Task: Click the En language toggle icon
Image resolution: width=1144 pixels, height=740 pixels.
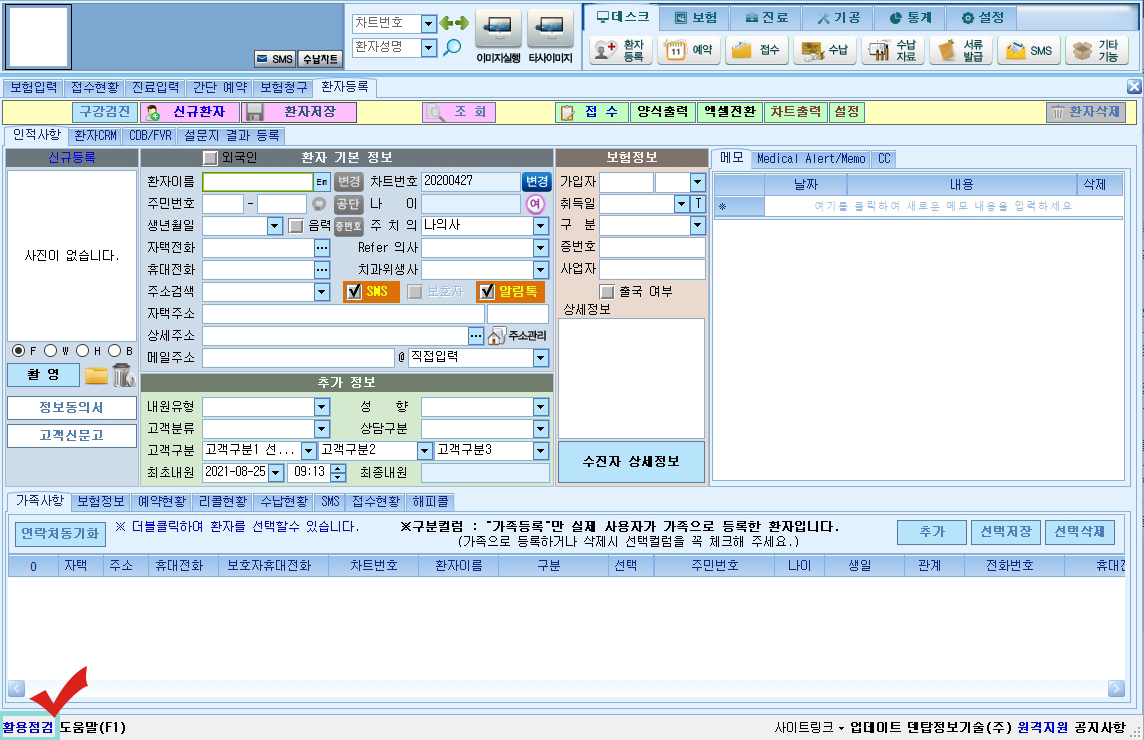Action: pyautogui.click(x=322, y=182)
